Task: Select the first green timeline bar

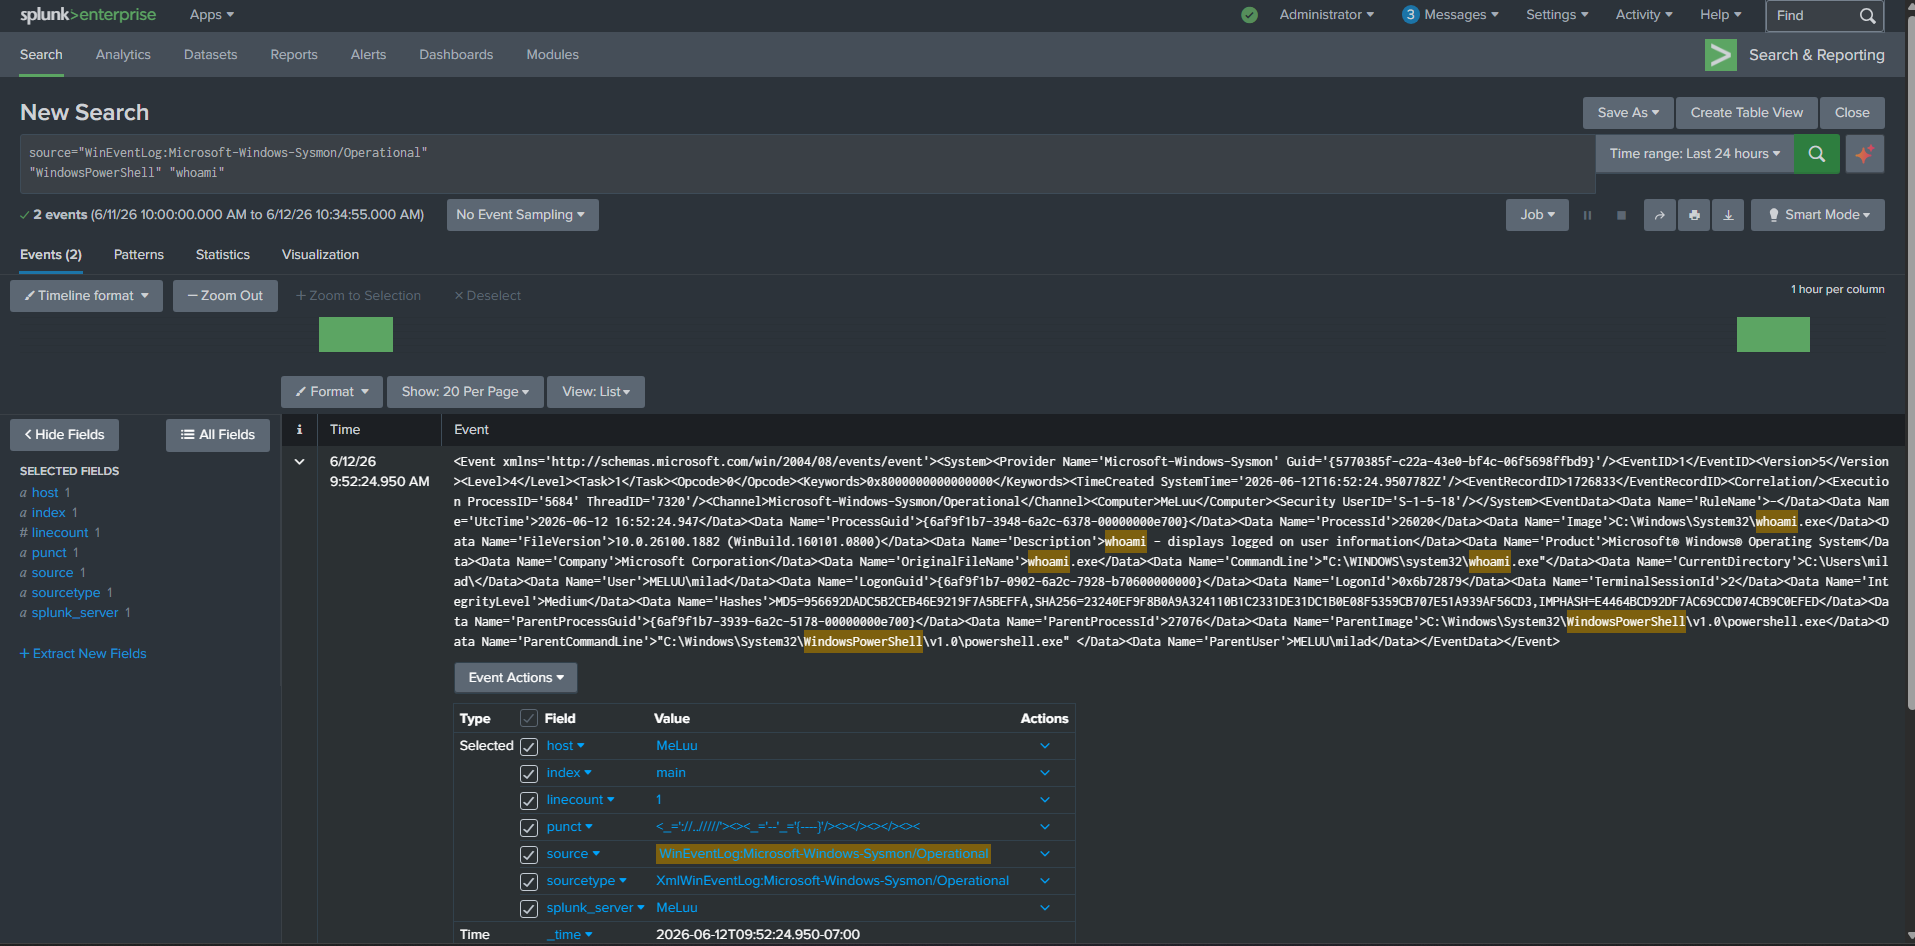Action: [x=356, y=335]
